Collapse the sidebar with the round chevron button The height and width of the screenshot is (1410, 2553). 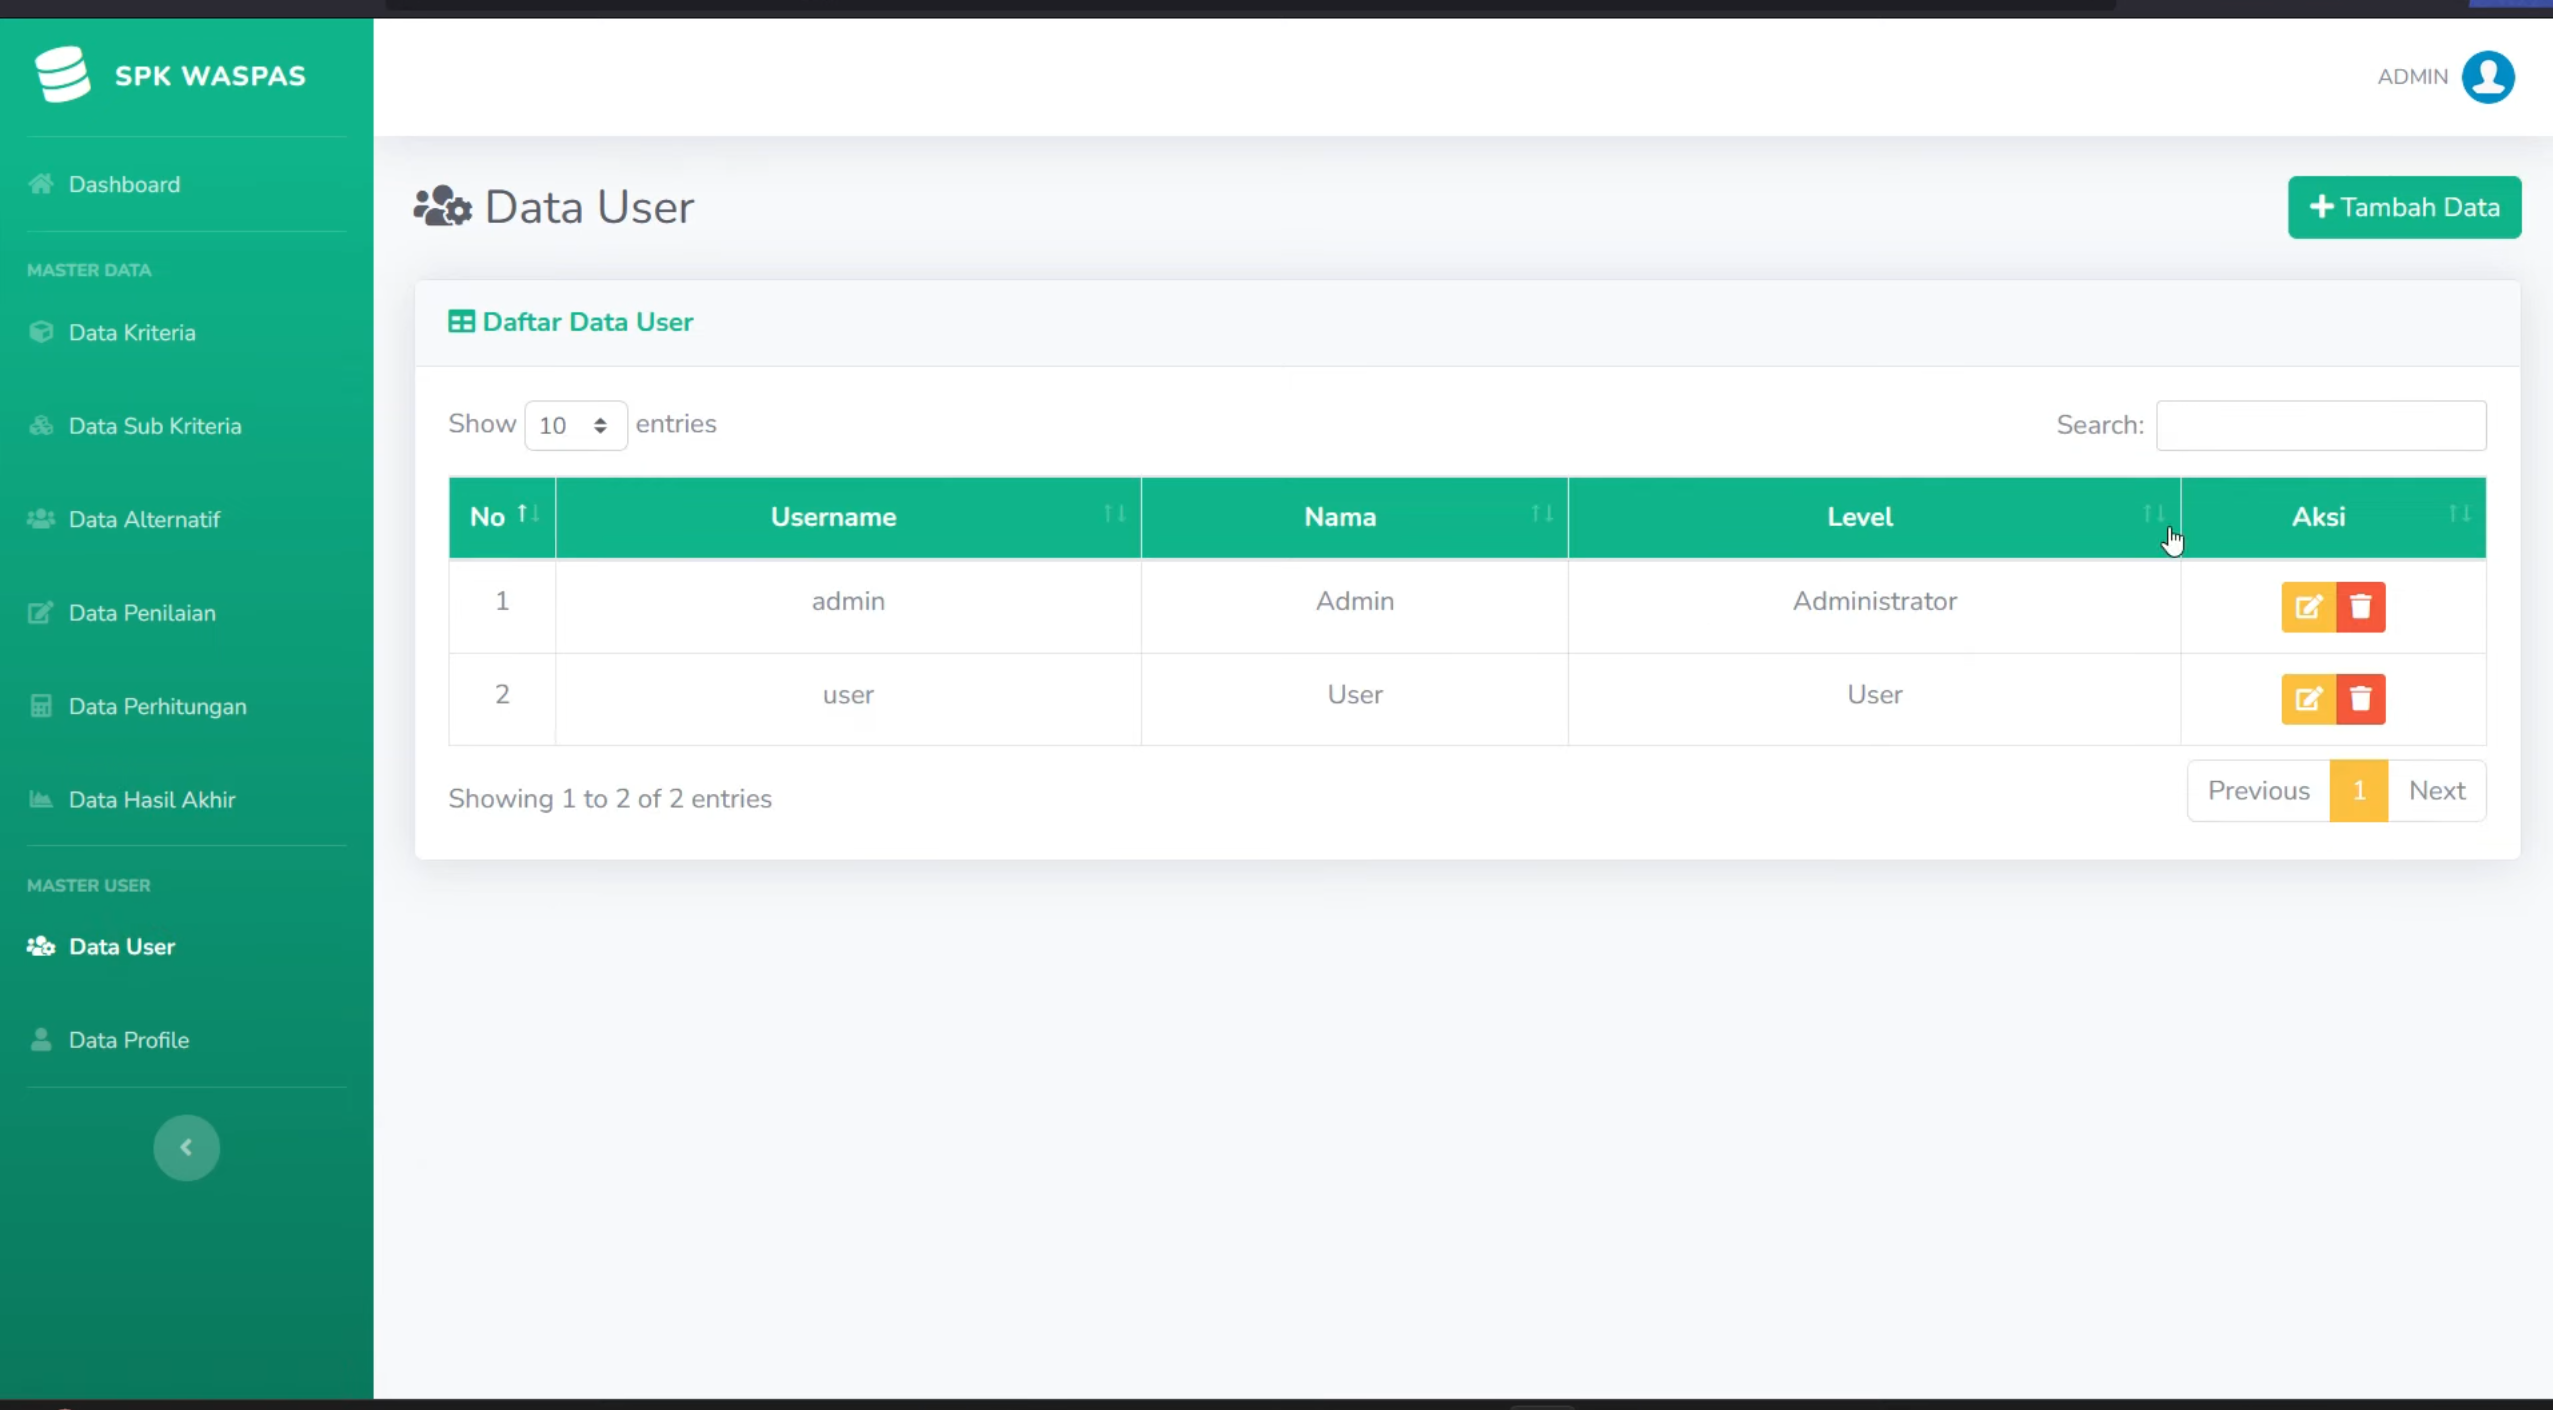point(186,1148)
